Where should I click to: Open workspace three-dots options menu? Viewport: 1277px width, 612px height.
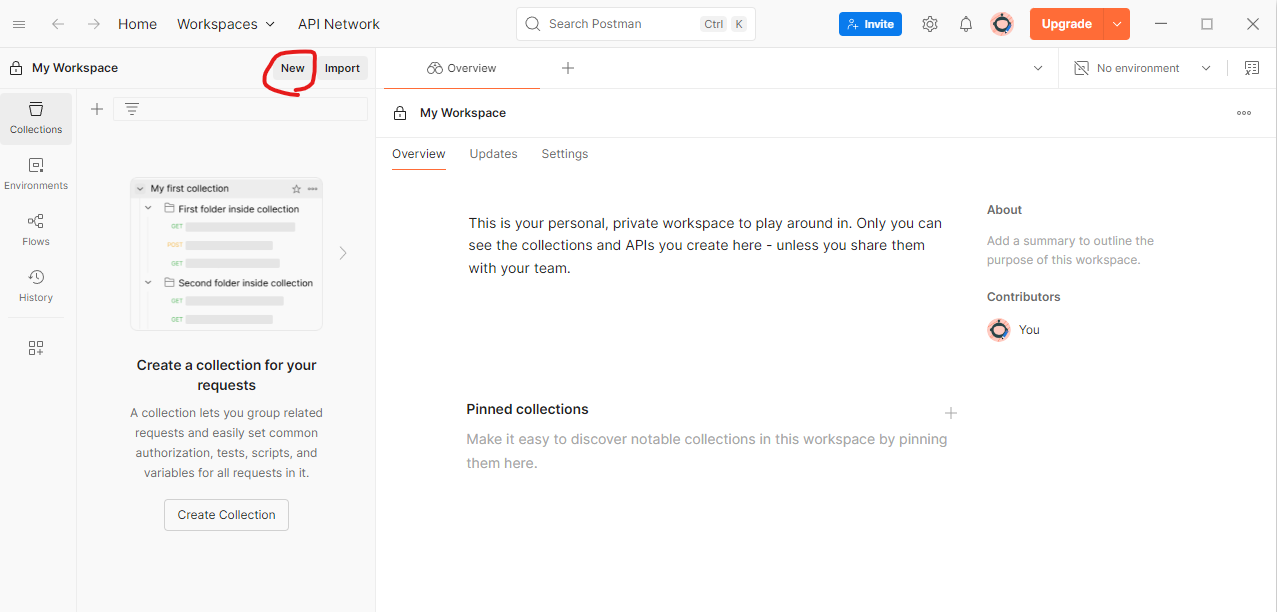[x=1244, y=113]
